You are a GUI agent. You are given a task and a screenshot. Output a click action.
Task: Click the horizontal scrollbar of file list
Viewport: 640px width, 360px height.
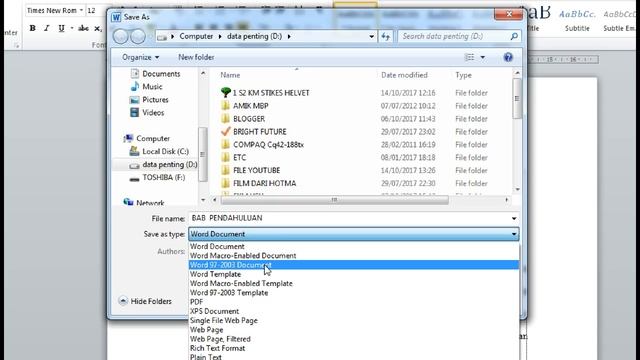tap(334, 200)
